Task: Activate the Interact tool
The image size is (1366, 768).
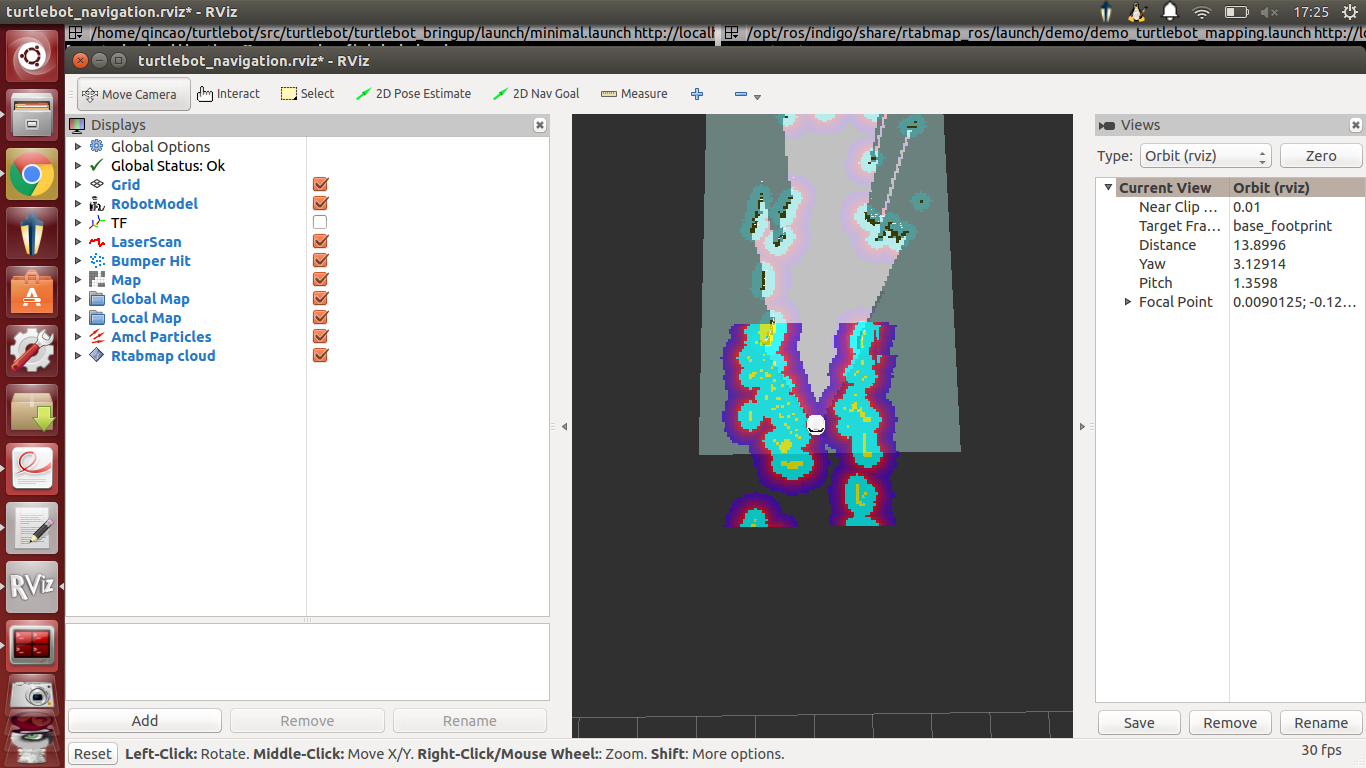Action: (x=228, y=94)
